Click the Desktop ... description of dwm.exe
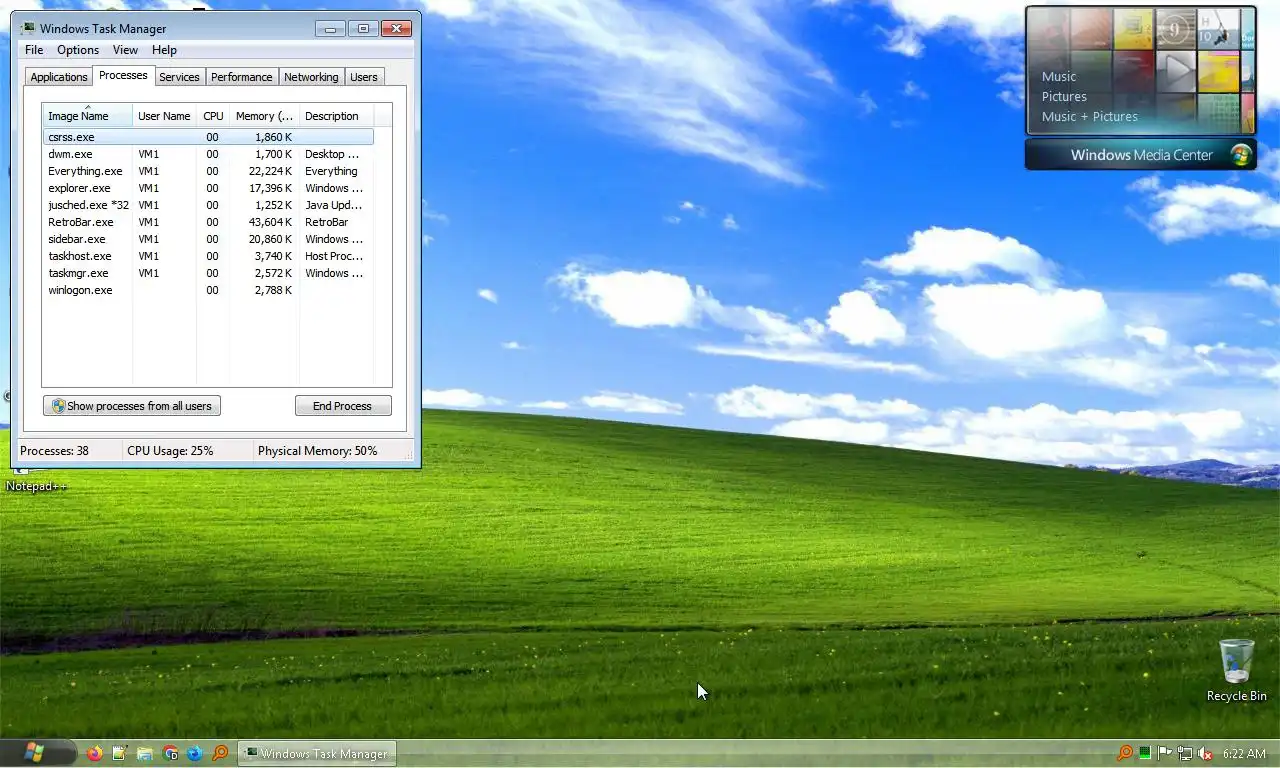1280x768 pixels. coord(332,154)
